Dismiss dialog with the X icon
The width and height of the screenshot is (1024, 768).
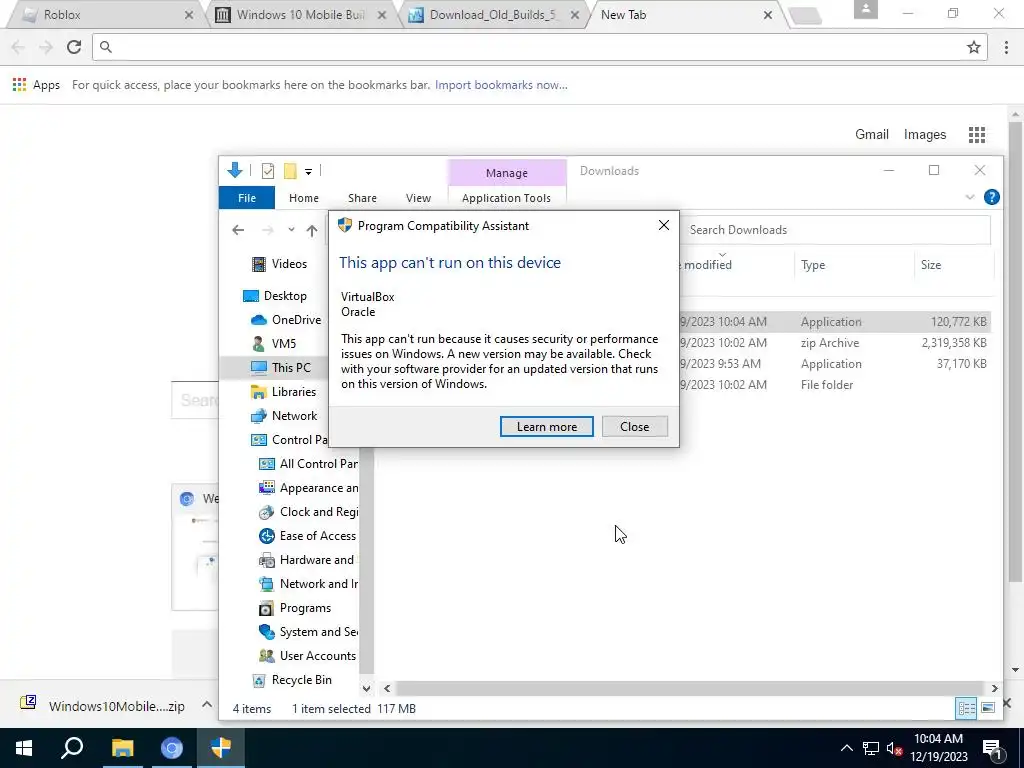point(664,225)
